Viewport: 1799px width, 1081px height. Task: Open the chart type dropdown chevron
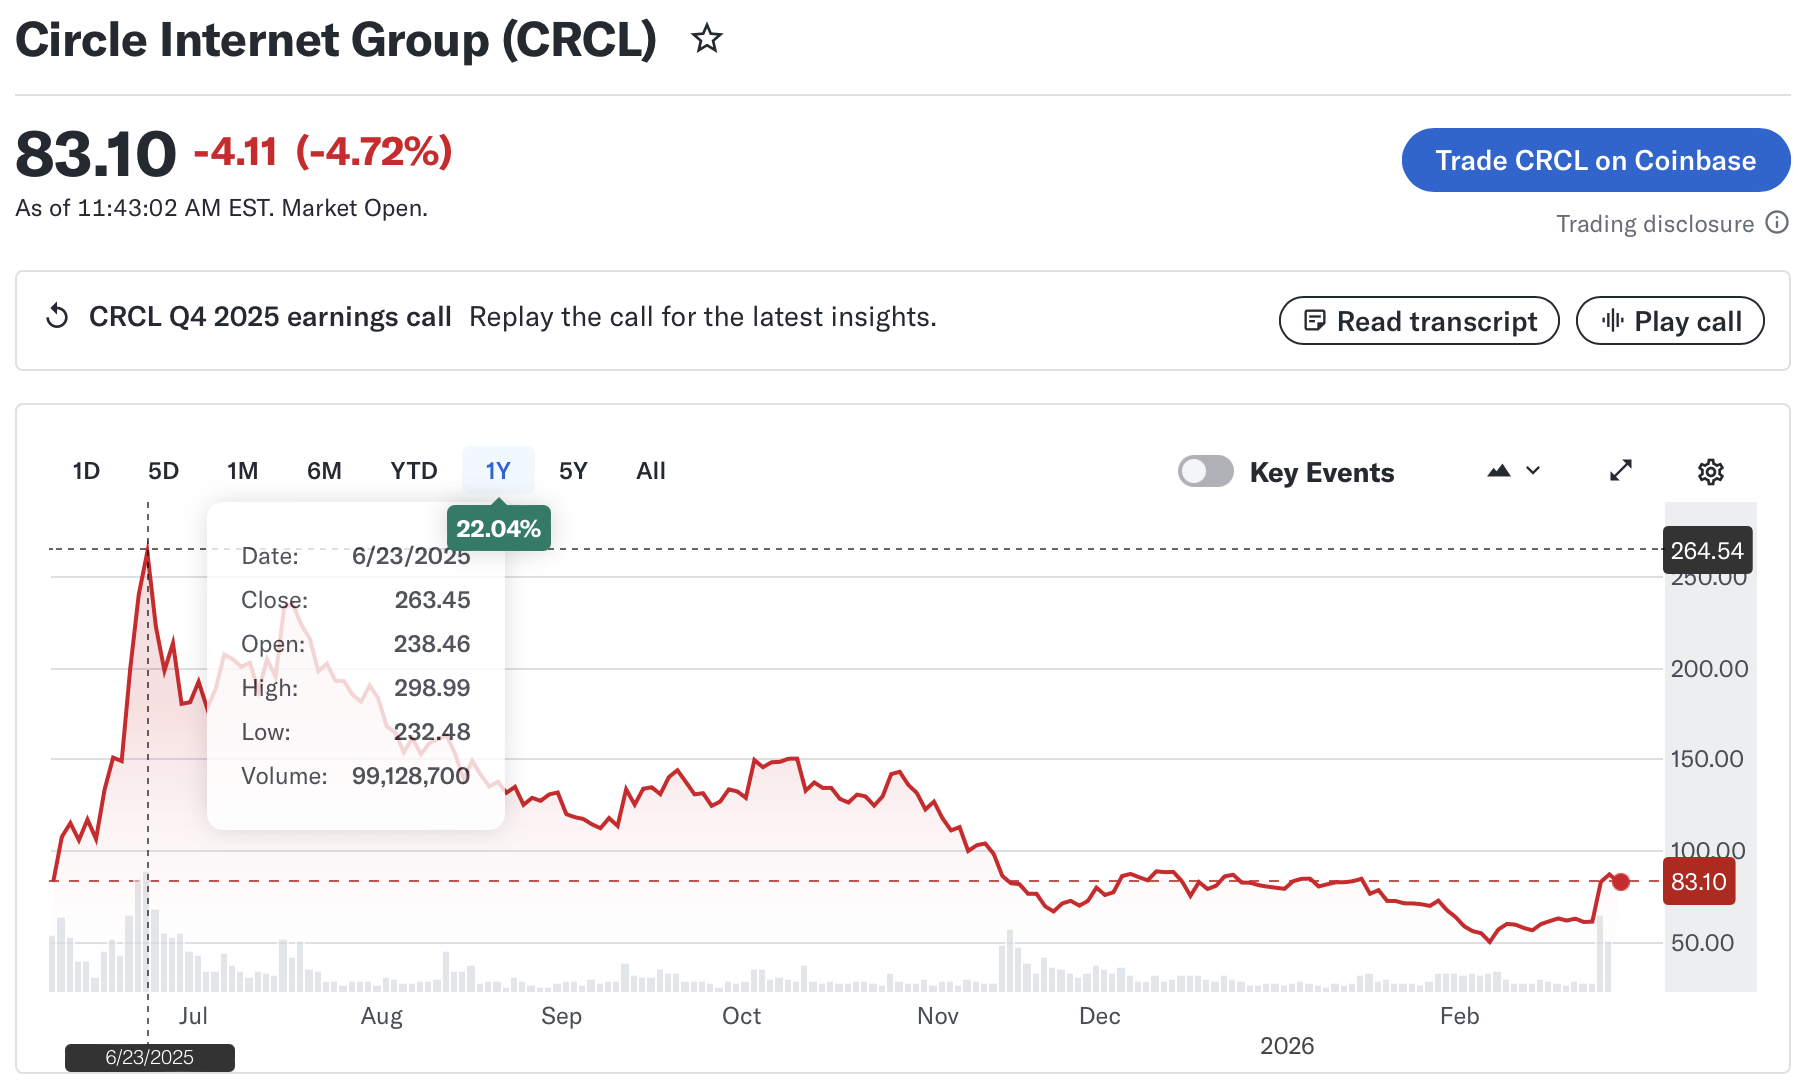tap(1533, 471)
